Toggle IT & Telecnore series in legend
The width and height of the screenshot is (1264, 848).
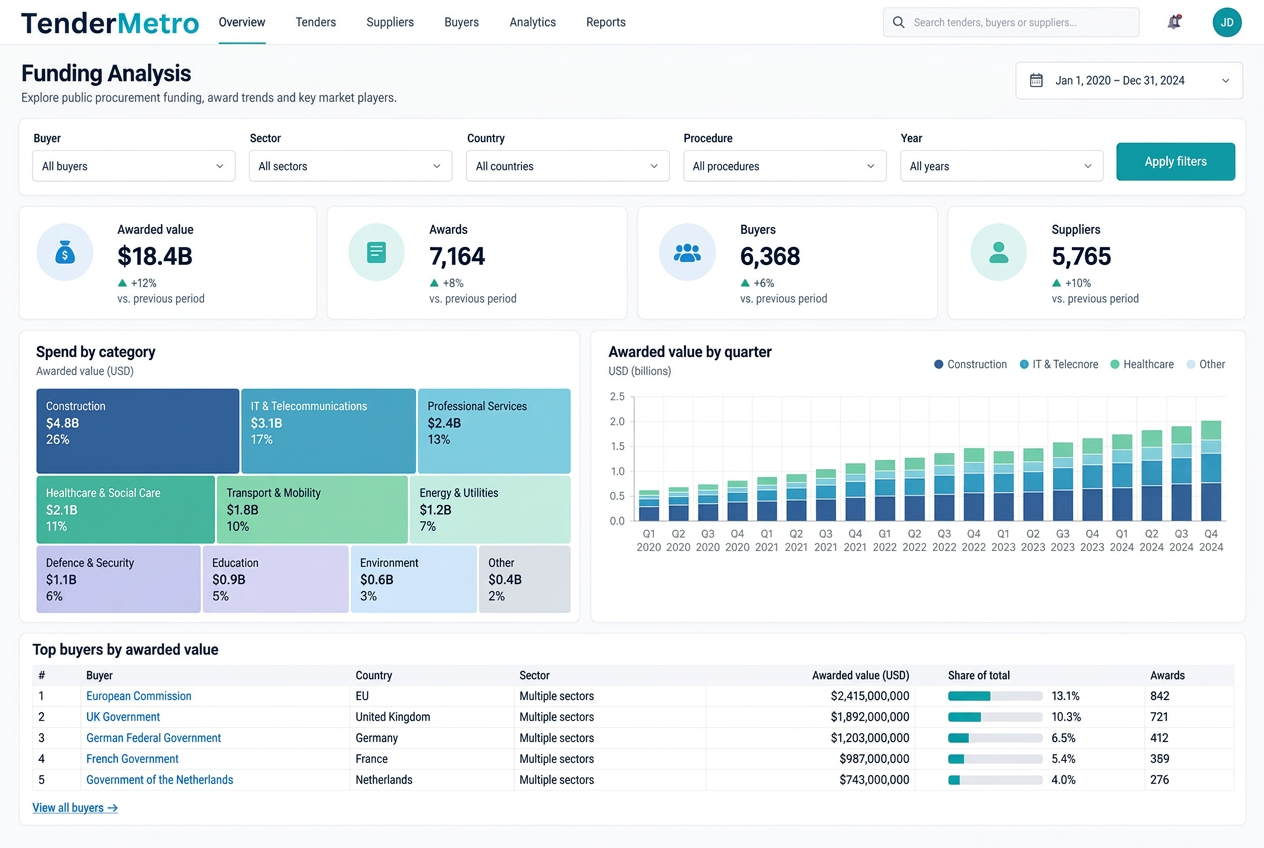tap(1059, 365)
